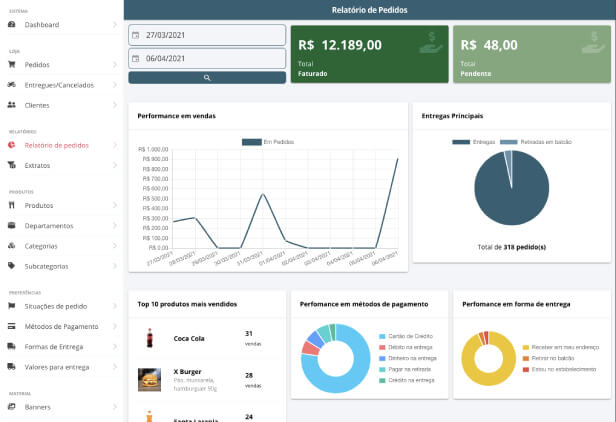The height and width of the screenshot is (422, 616).
Task: Click the start date field 27/03/2021
Action: click(207, 35)
